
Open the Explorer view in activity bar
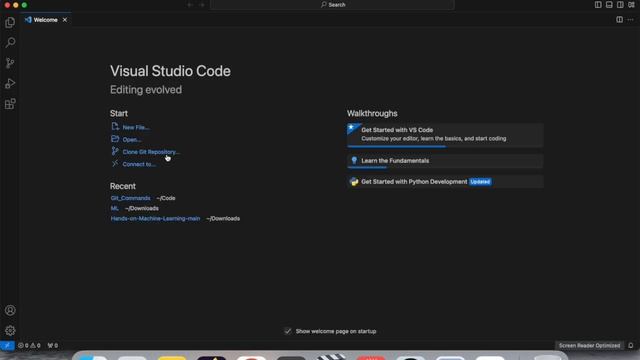click(x=10, y=22)
